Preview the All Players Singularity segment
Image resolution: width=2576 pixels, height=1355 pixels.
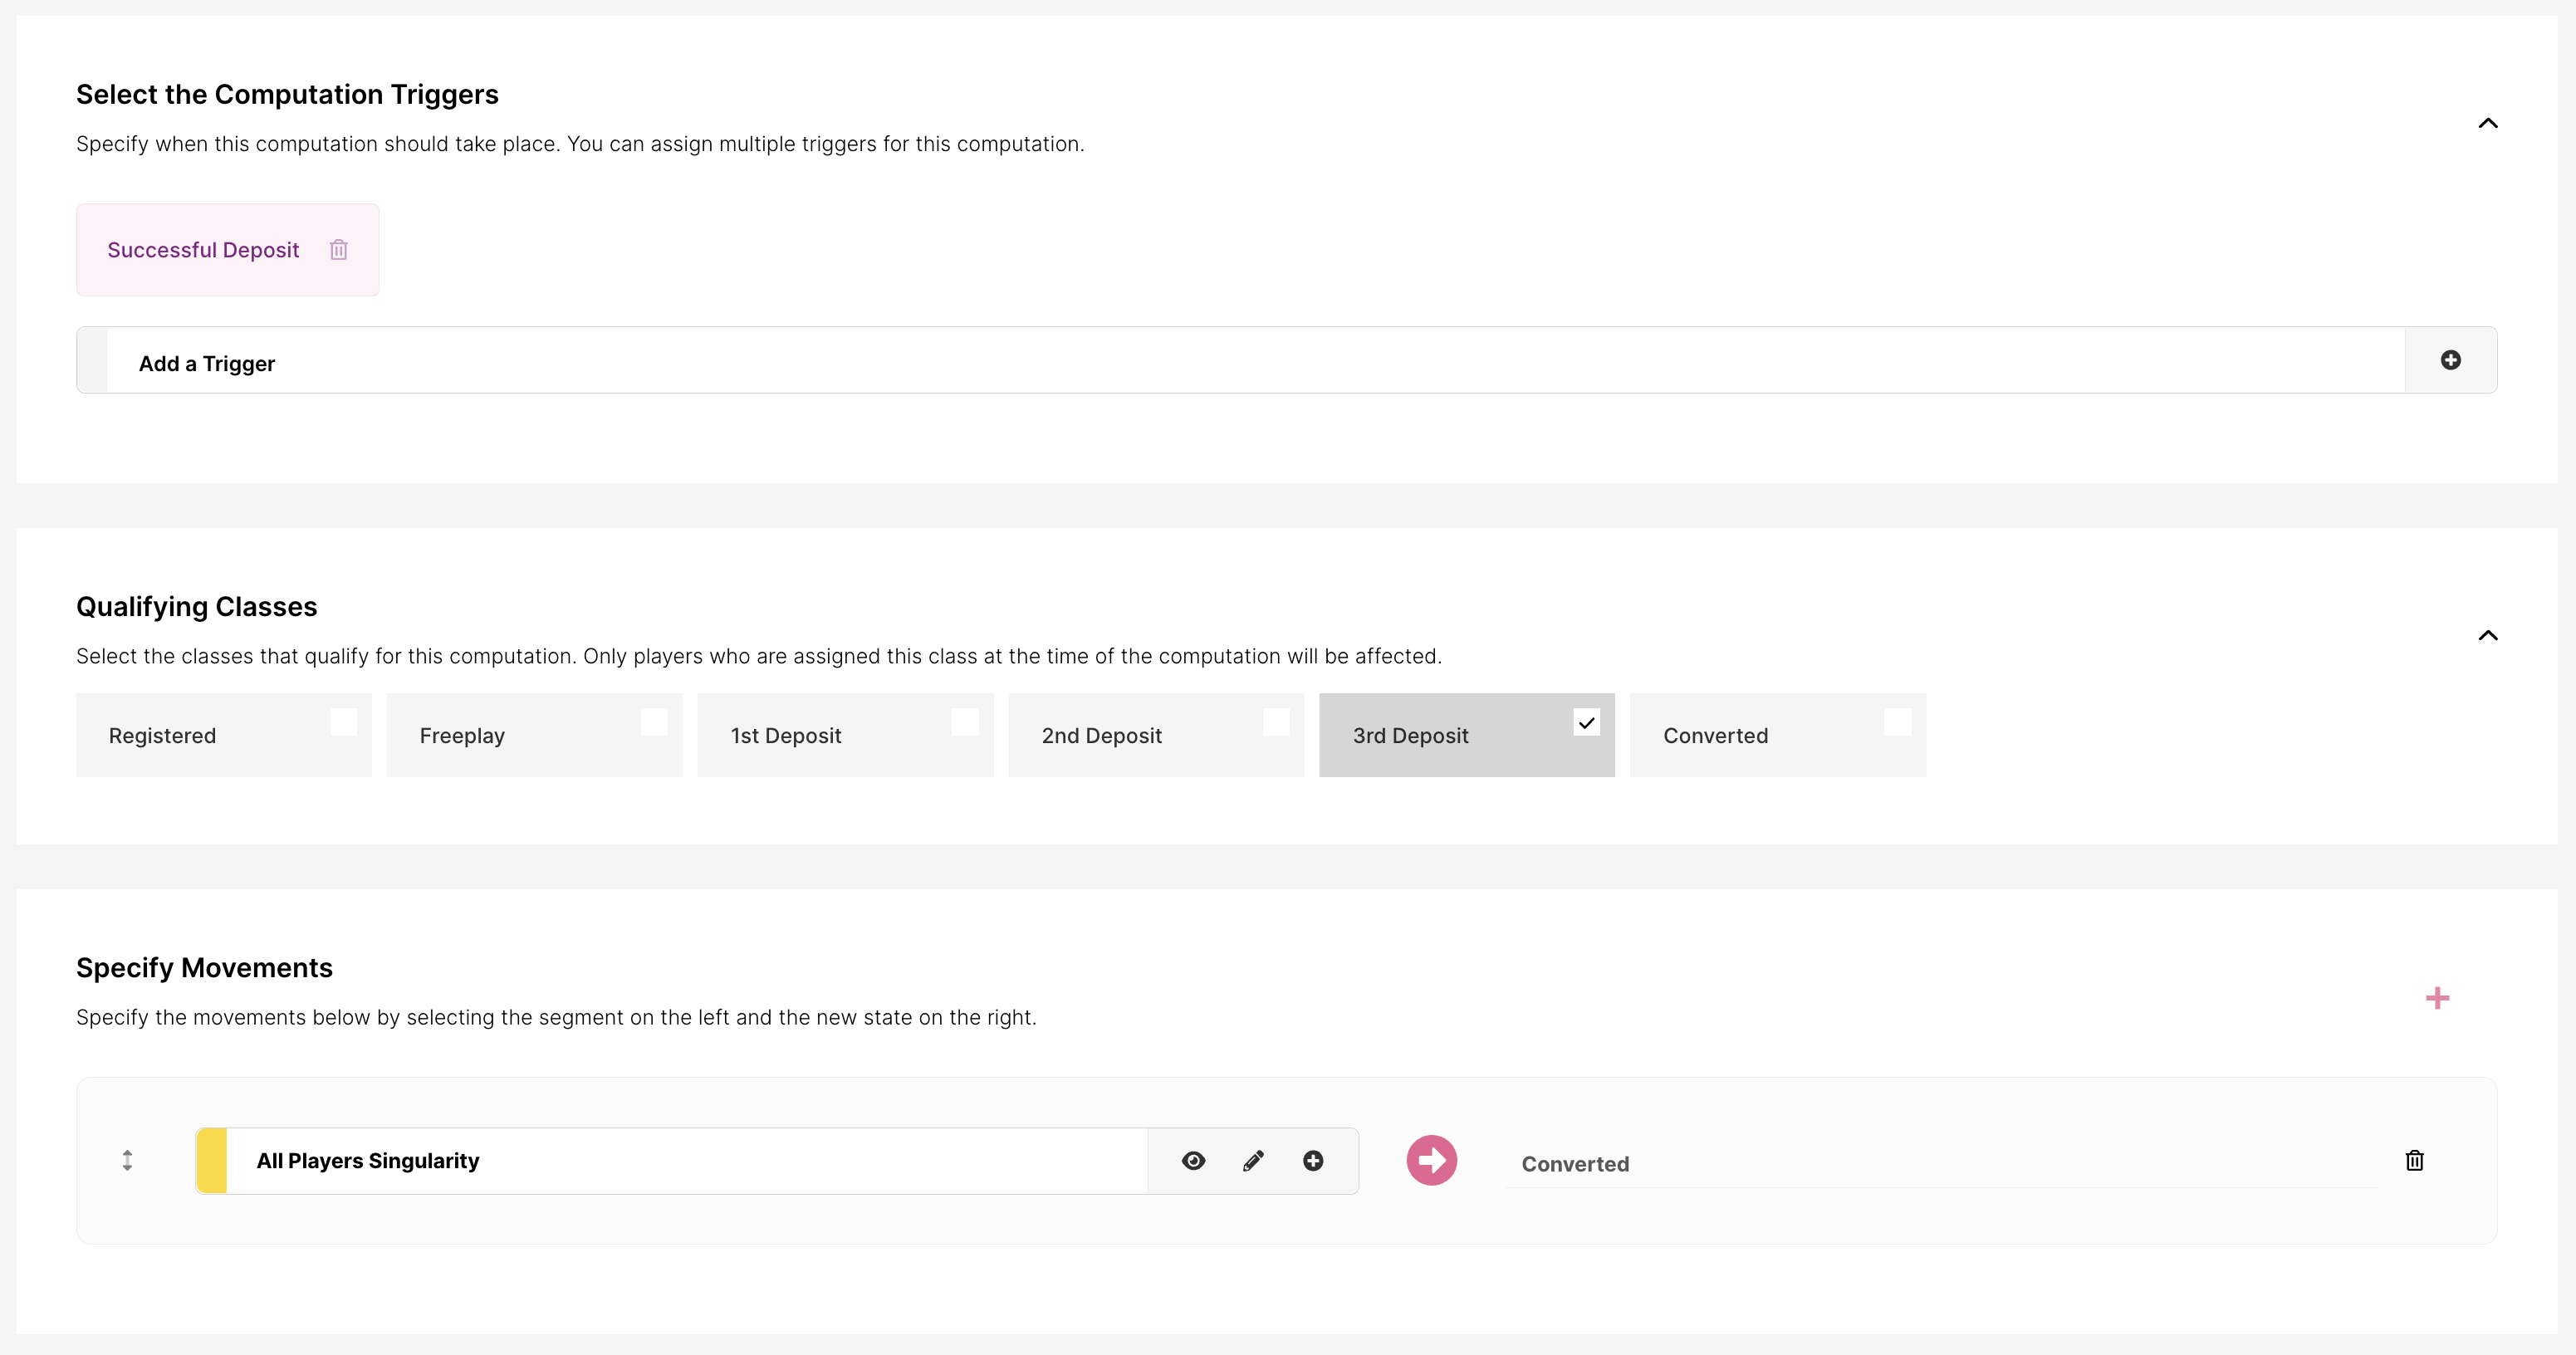[1193, 1160]
